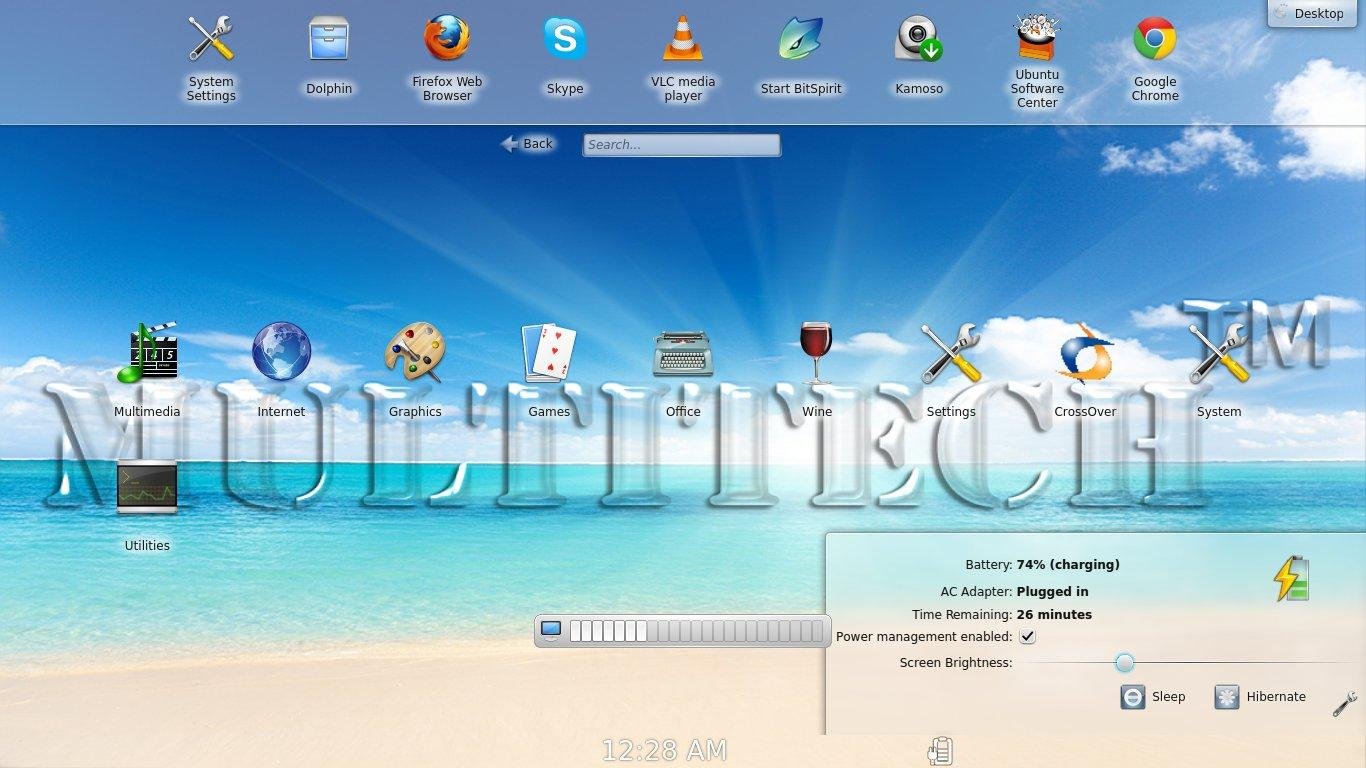Click the charging battery icon in the popup

tap(1291, 578)
